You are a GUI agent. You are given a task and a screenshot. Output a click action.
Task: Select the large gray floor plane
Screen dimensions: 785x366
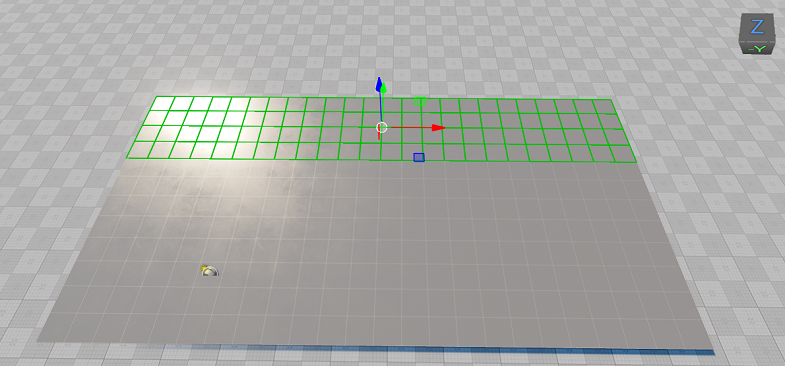point(375,250)
